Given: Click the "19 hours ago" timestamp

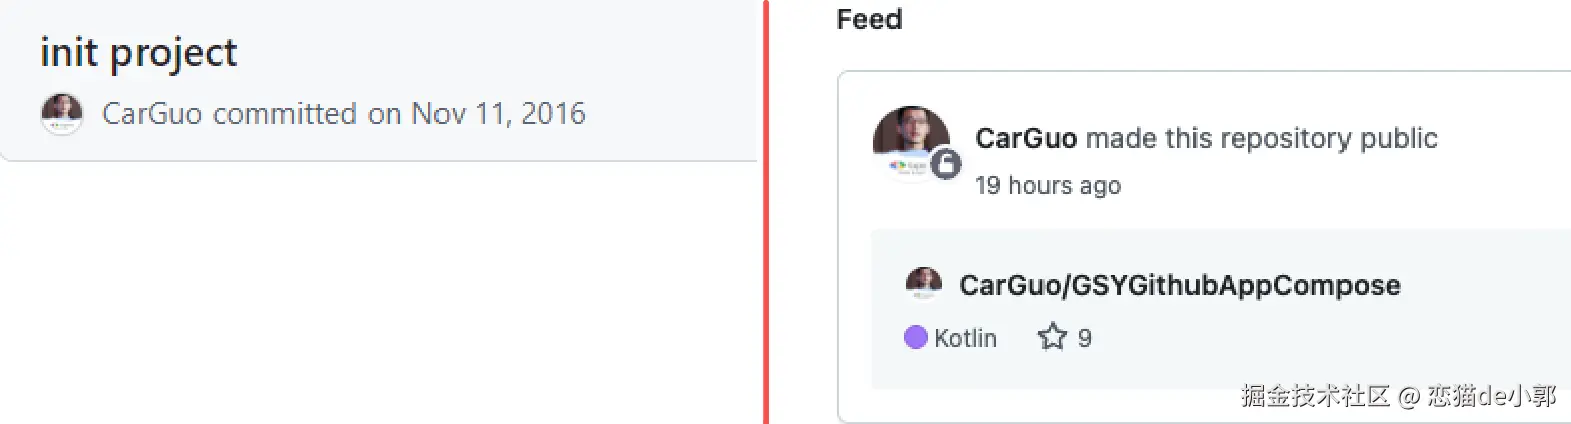Looking at the screenshot, I should click(x=1047, y=186).
